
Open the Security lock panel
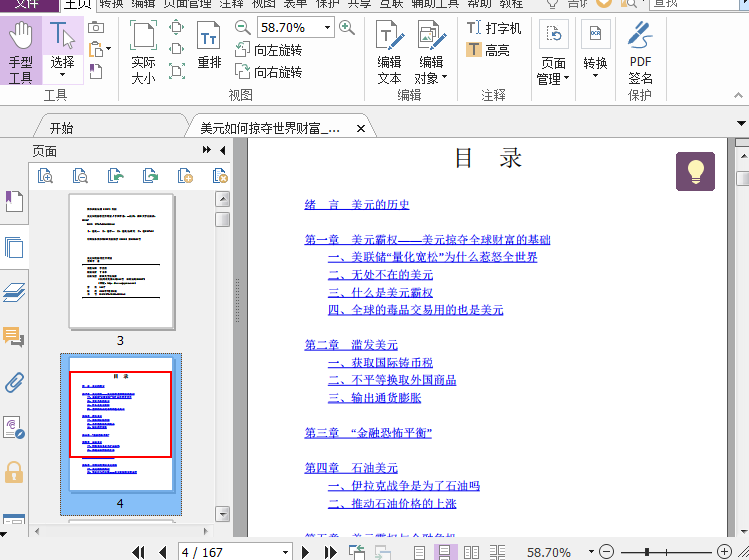[14, 472]
